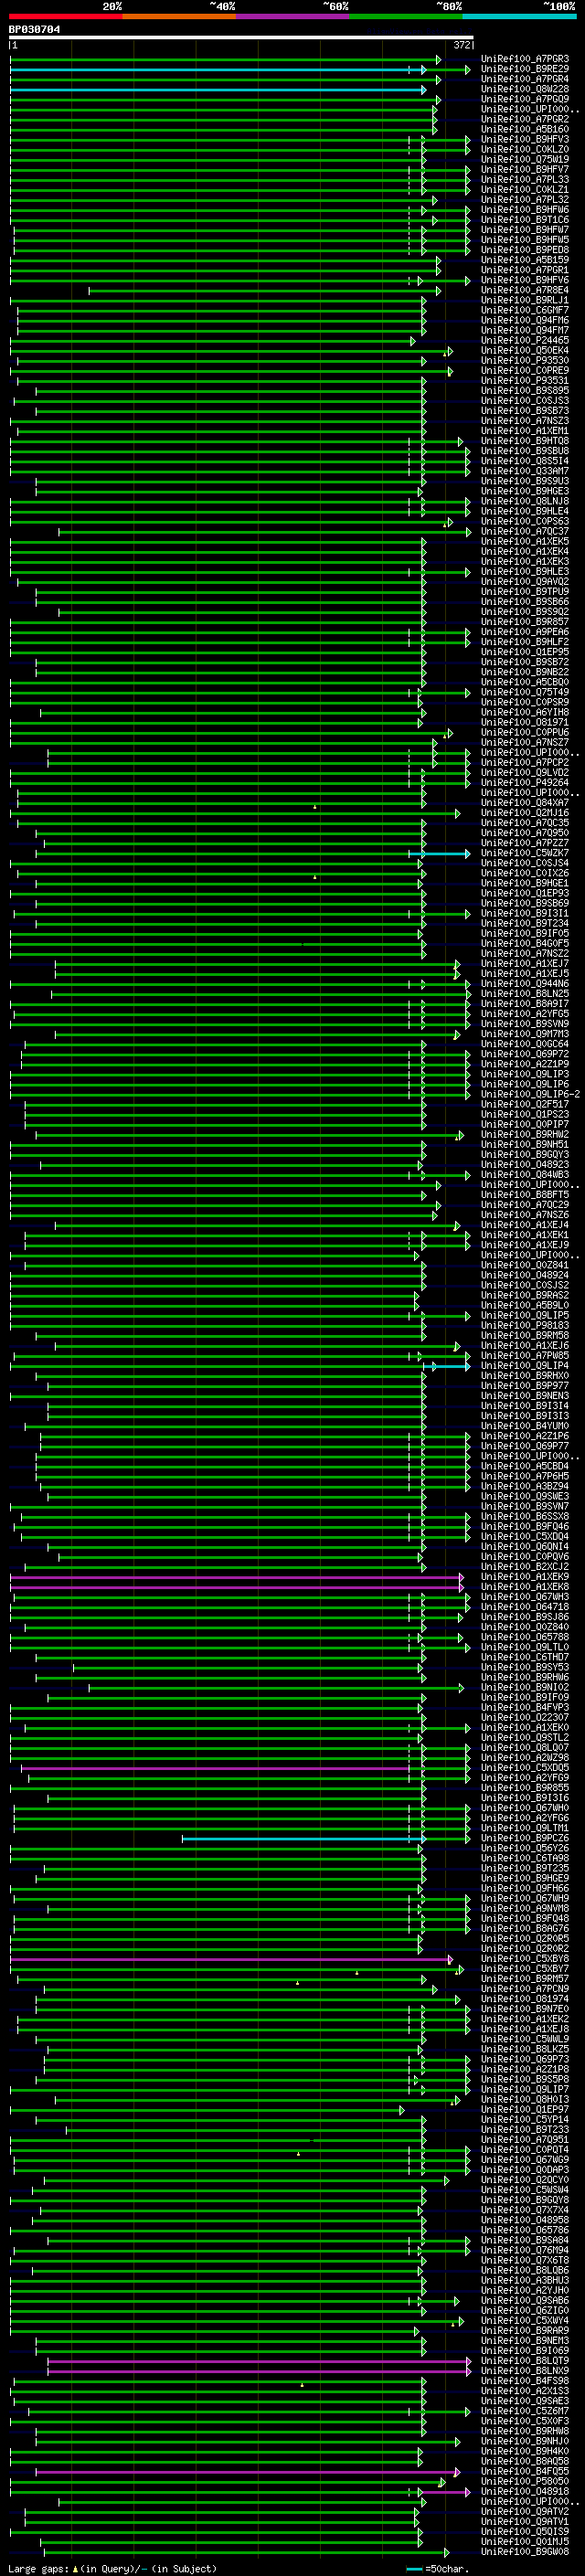Click the Large gaps legend text

[x=39, y=2569]
